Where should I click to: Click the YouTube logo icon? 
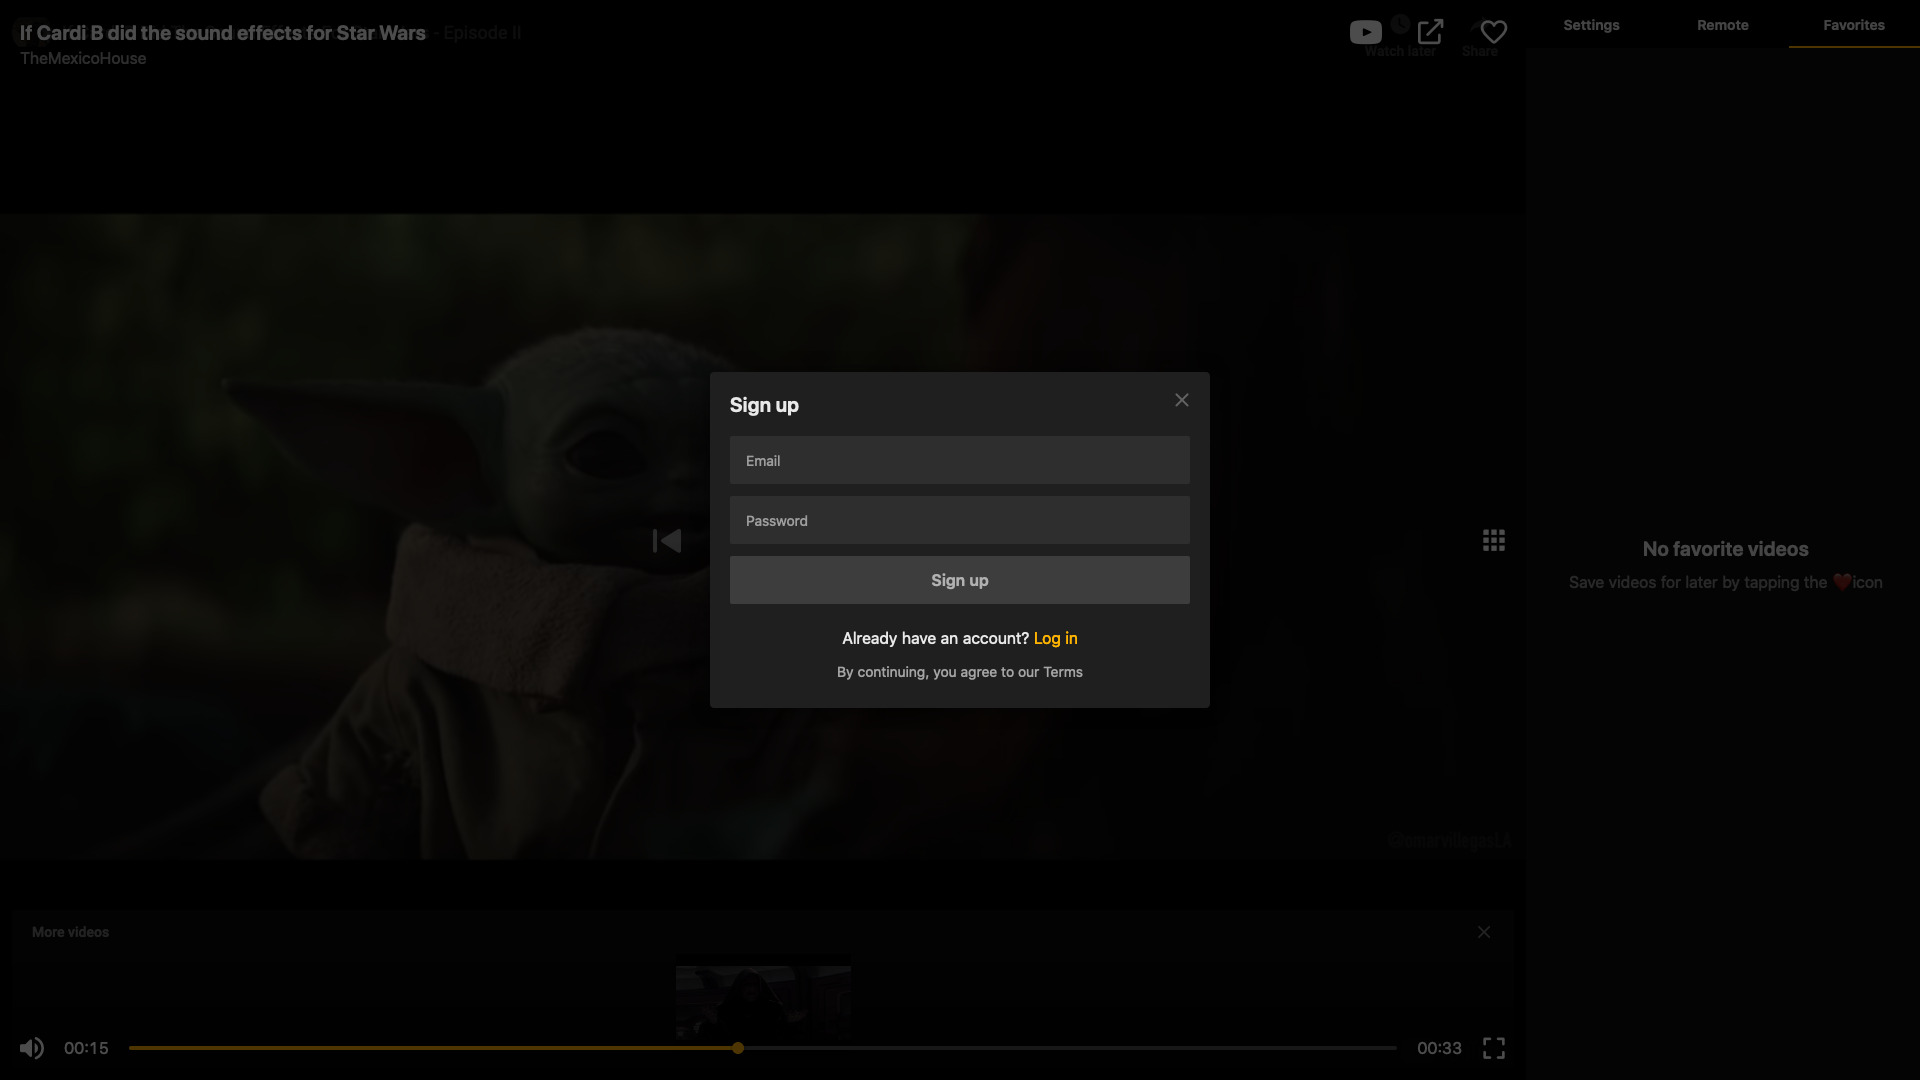click(1365, 32)
